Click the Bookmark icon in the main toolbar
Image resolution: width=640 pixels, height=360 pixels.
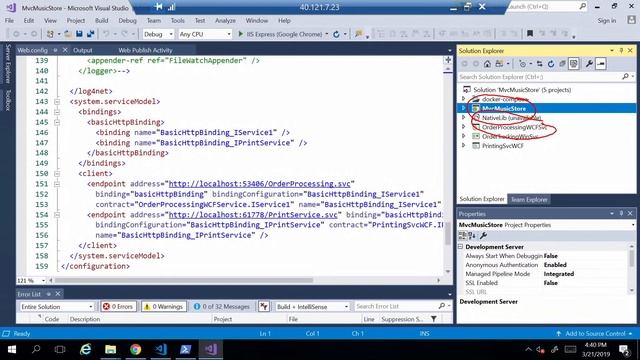point(530,33)
